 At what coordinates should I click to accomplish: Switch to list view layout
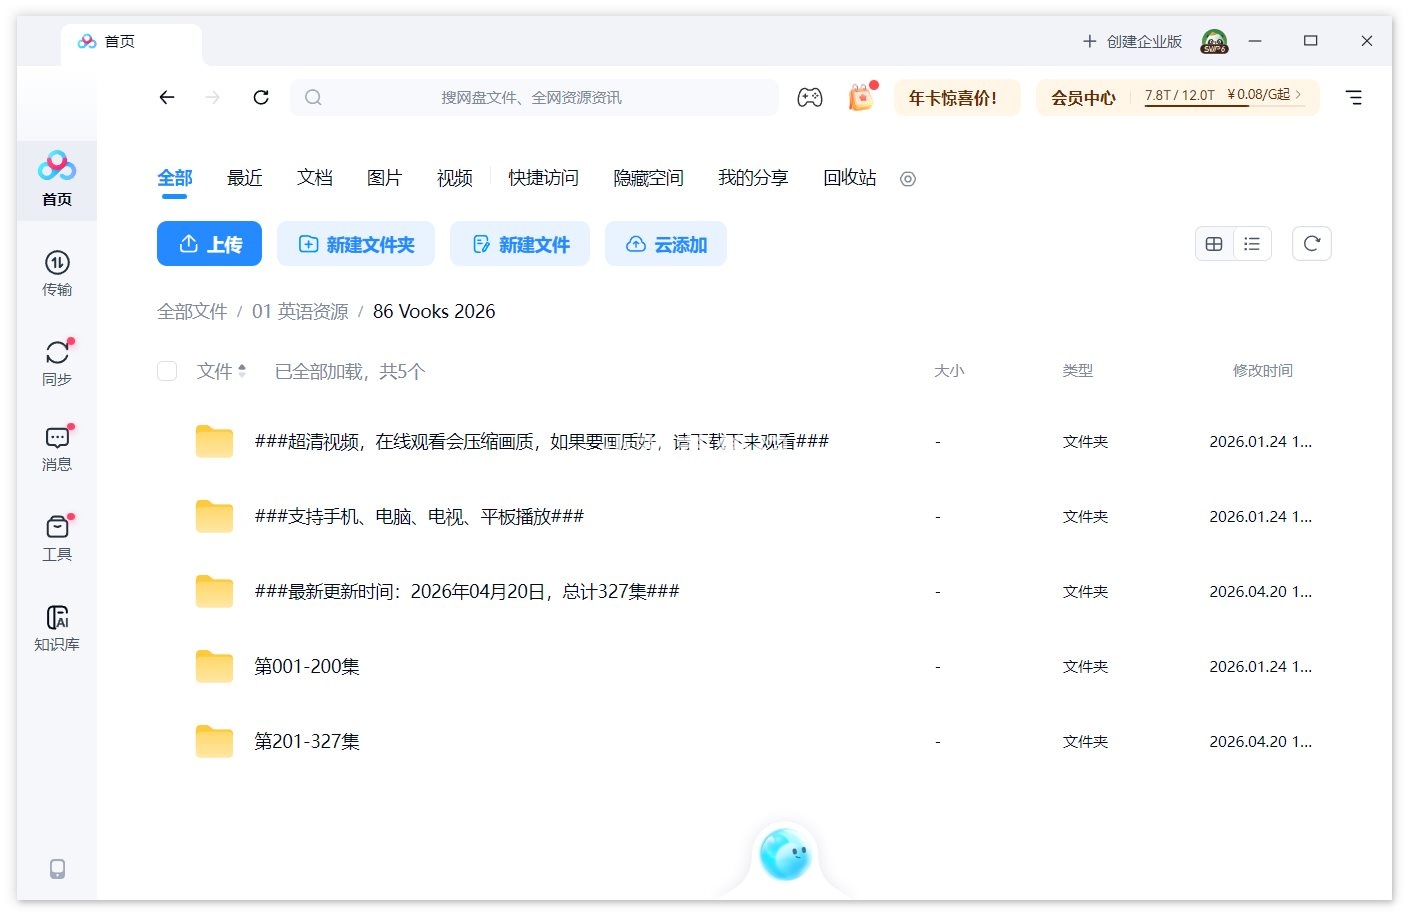(x=1252, y=243)
